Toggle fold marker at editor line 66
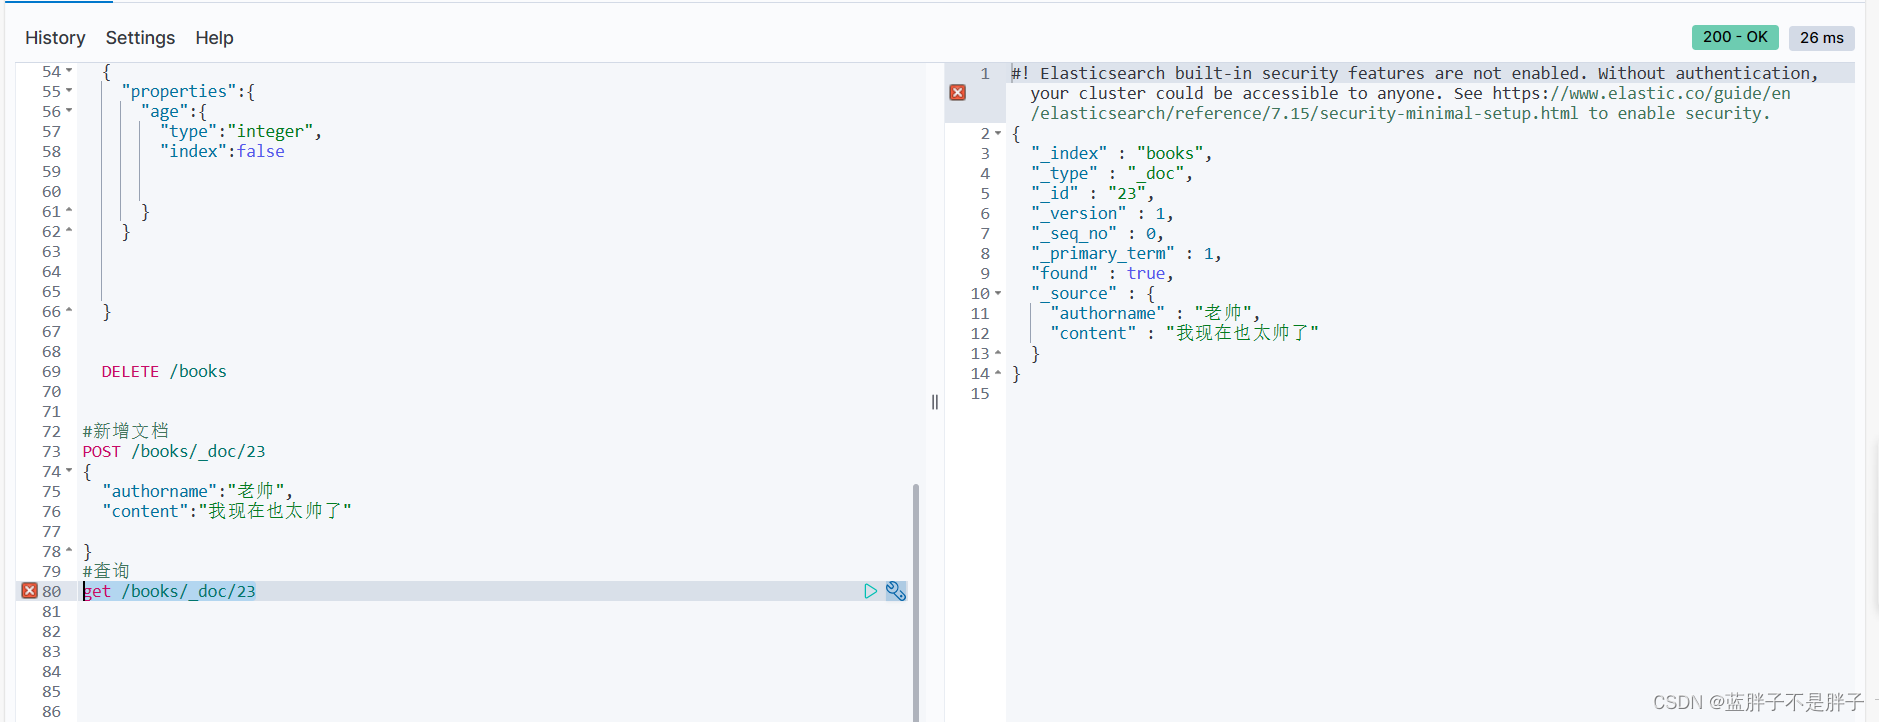The height and width of the screenshot is (722, 1879). 69,311
